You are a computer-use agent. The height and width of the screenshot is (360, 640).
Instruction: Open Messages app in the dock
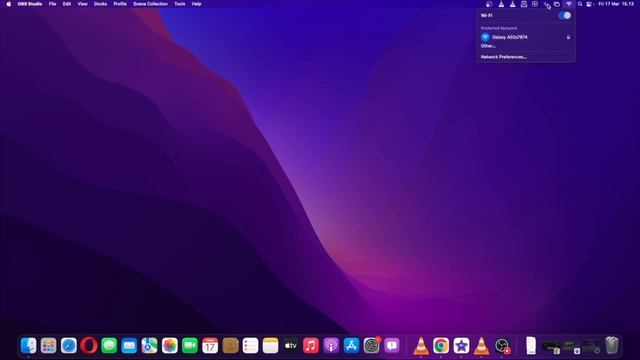[109, 346]
